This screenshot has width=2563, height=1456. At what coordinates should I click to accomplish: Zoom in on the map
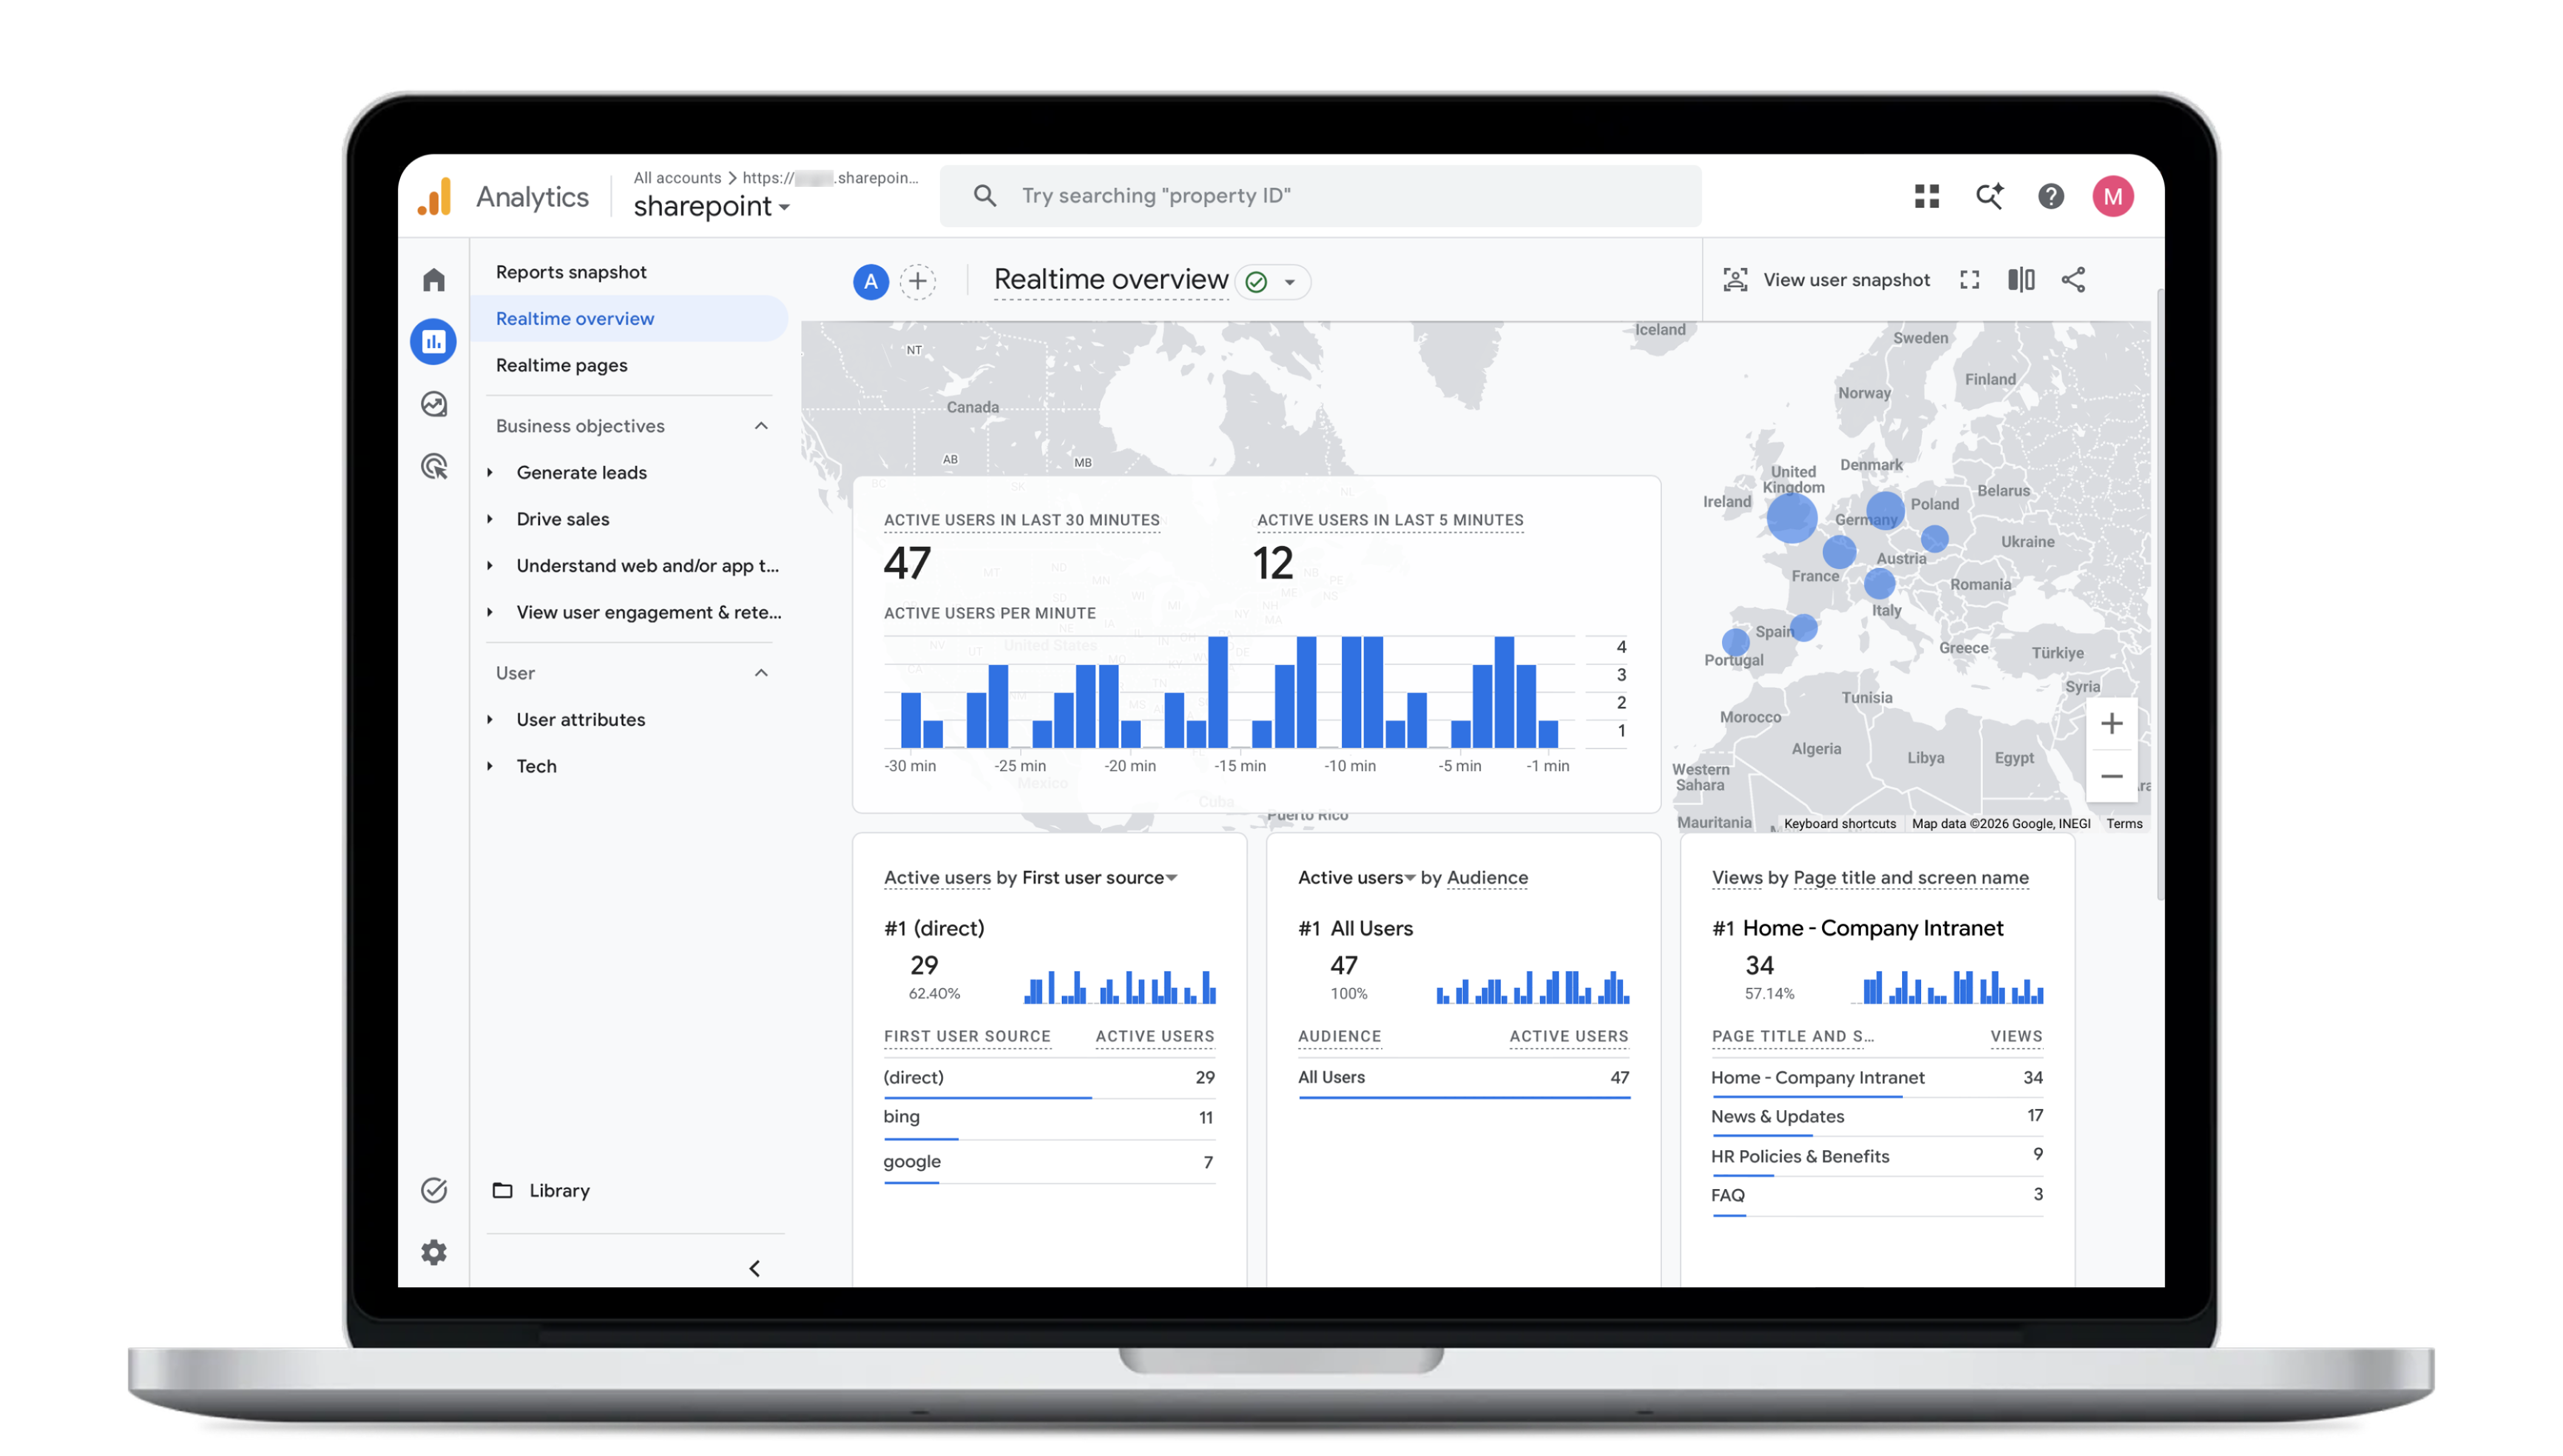[x=2111, y=723]
